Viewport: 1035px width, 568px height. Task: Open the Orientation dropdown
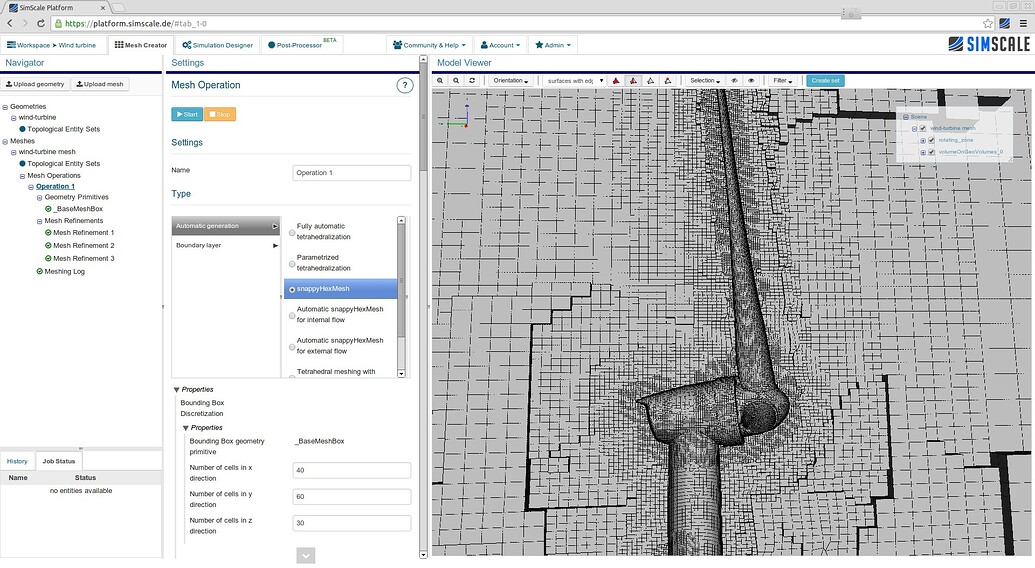pyautogui.click(x=510, y=80)
